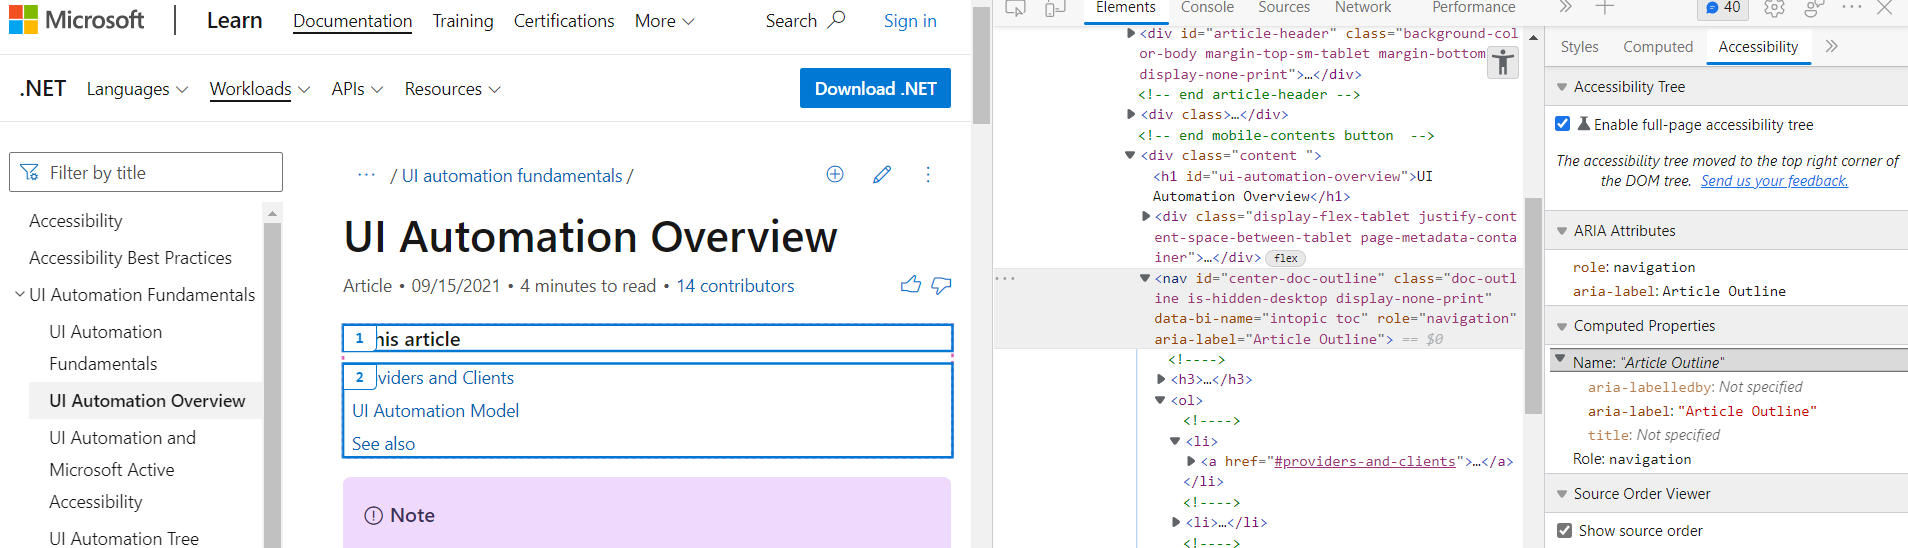Select UI Automation Tree sidebar item

coord(124,538)
